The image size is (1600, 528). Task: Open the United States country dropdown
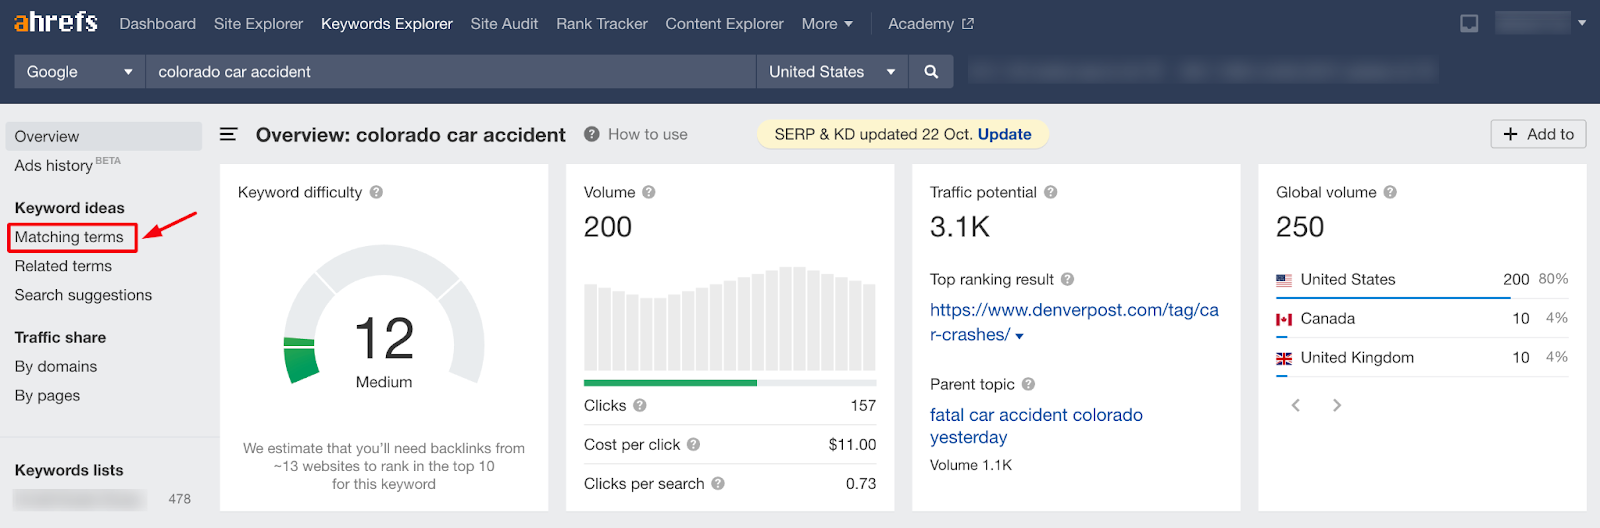(x=832, y=72)
